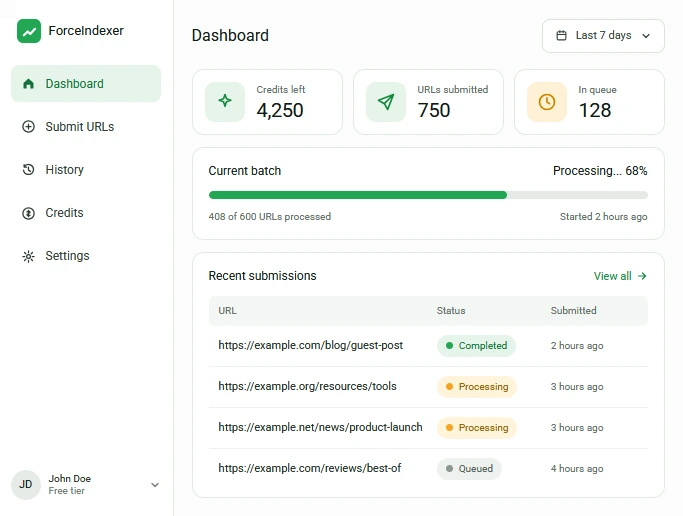This screenshot has height=516, width=683.
Task: Open https://example.net/news/product-launch URL
Action: tap(320, 427)
